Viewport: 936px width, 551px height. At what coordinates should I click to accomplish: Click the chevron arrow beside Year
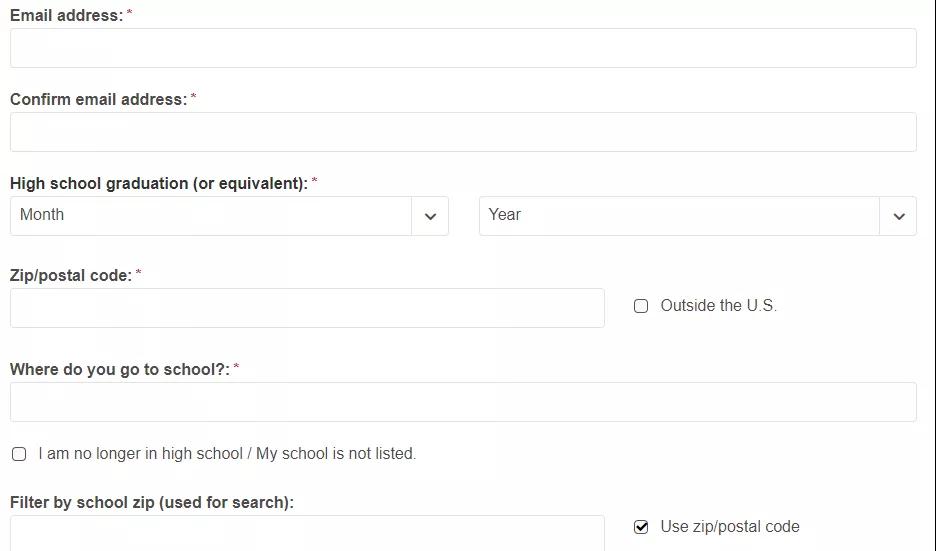point(898,216)
